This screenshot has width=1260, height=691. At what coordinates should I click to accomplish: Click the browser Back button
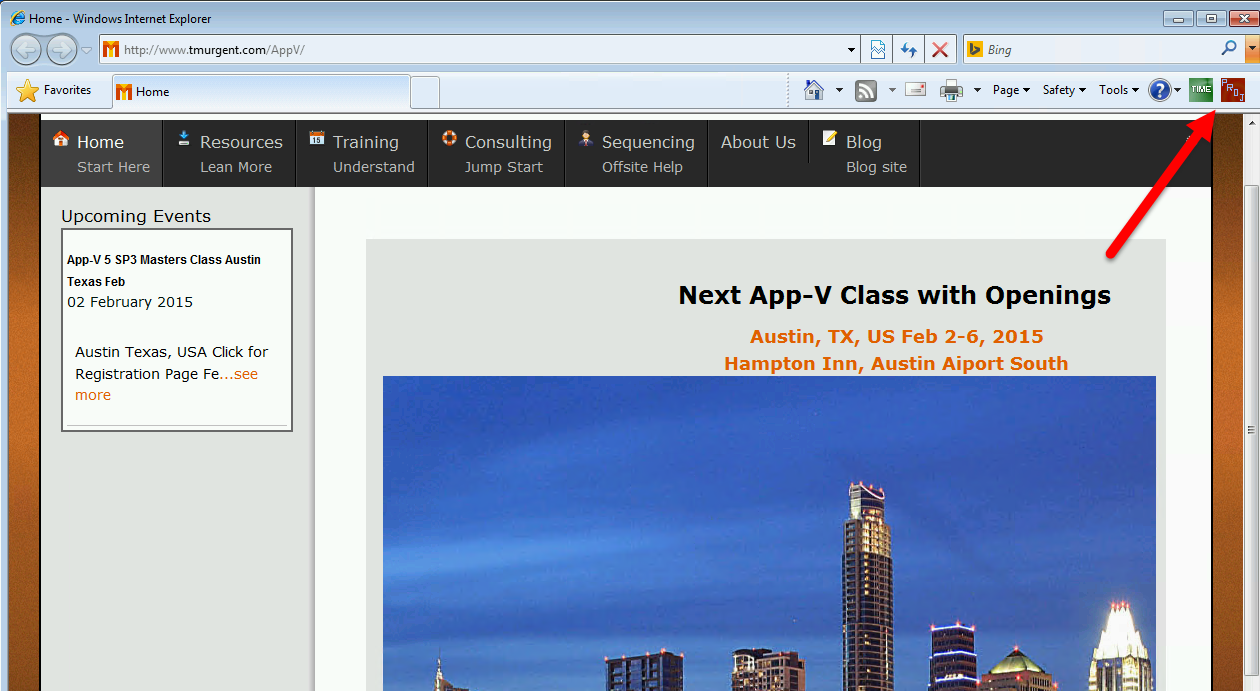(x=26, y=49)
